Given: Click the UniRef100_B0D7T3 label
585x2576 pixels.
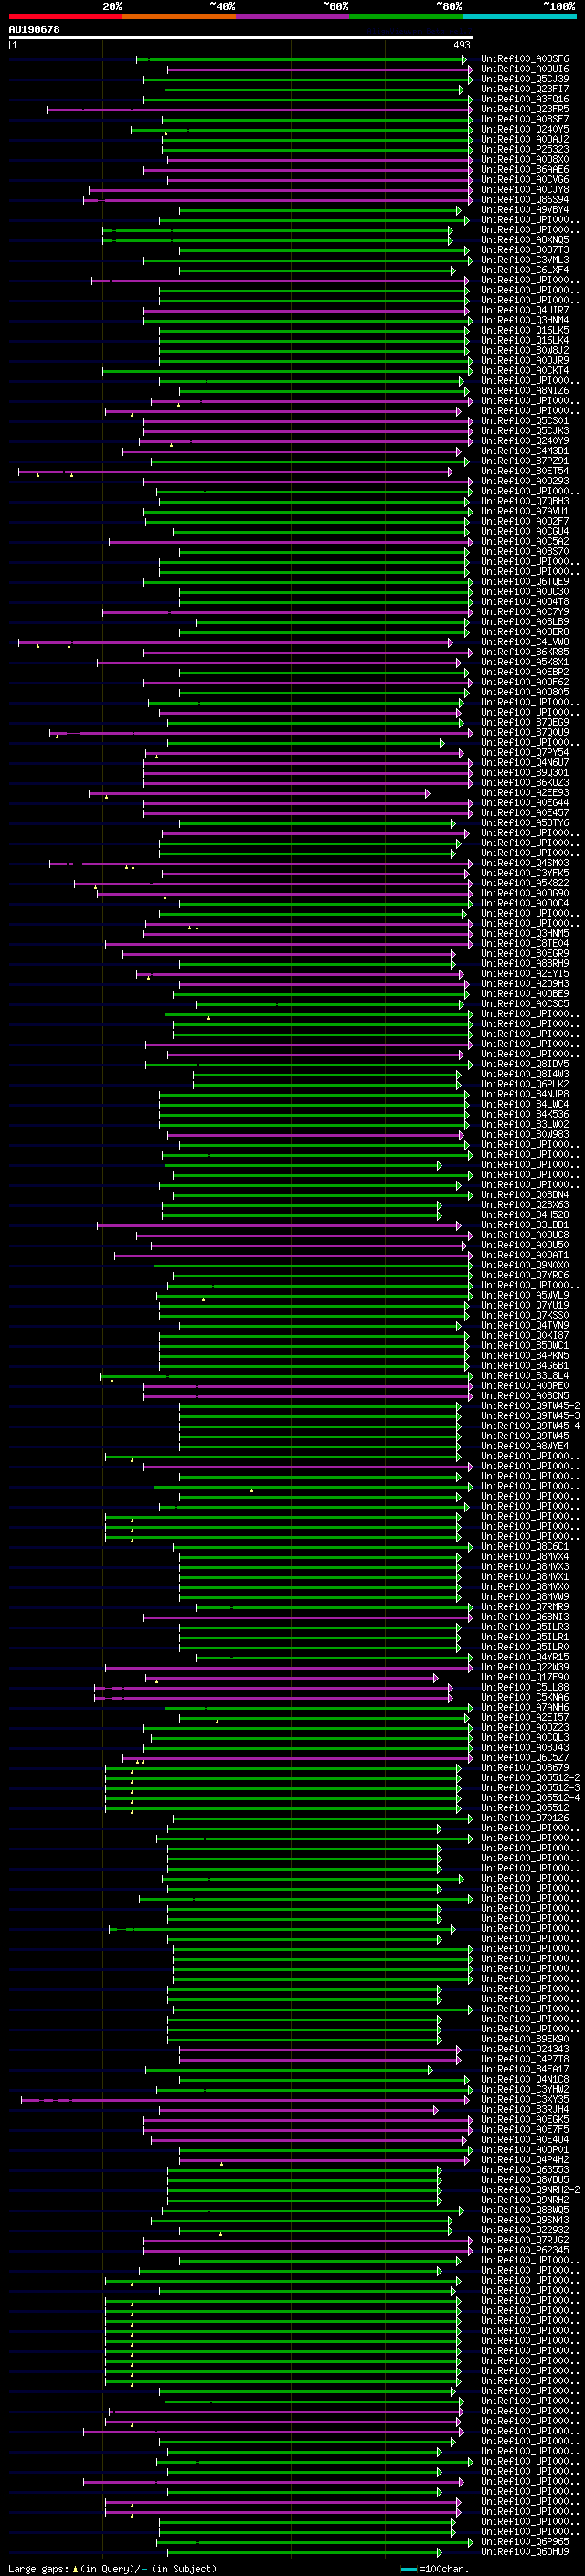Looking at the screenshot, I should tap(525, 250).
